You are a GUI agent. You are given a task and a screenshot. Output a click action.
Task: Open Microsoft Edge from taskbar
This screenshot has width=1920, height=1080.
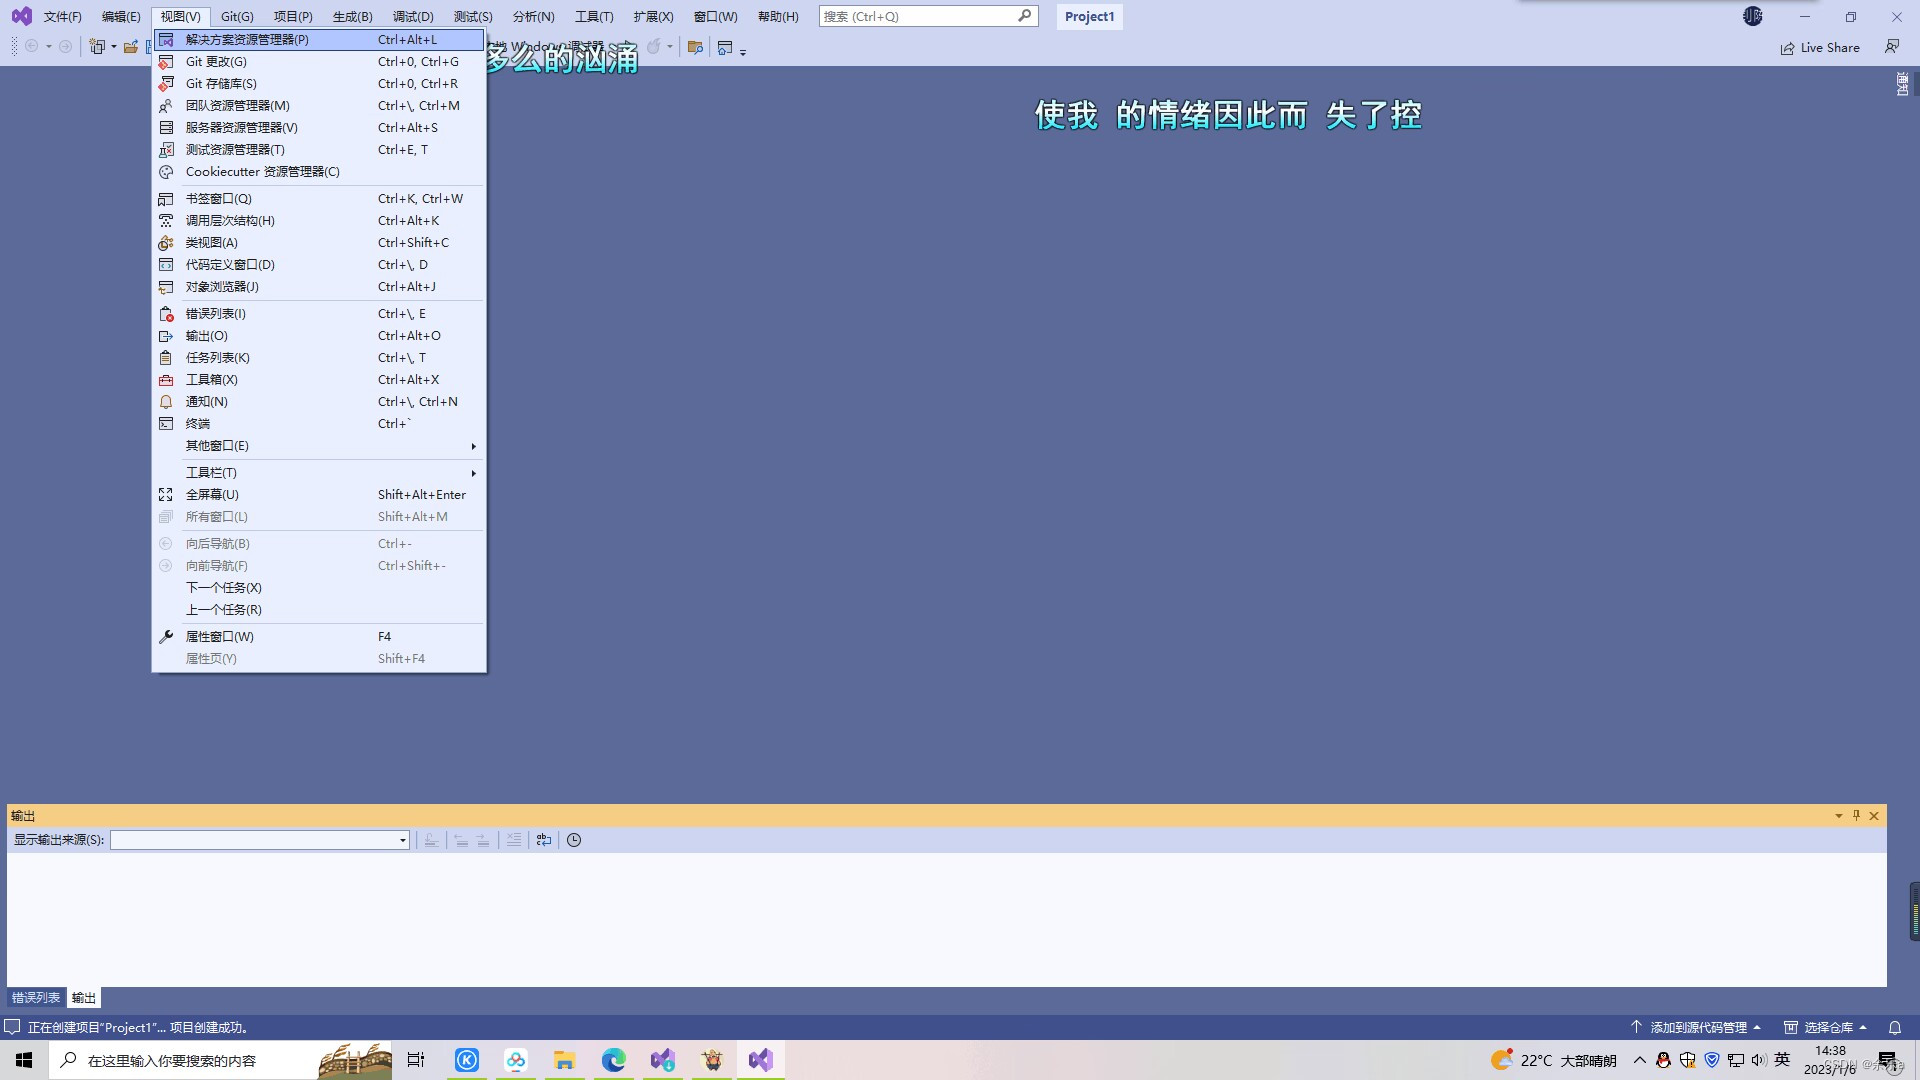[x=613, y=1060]
